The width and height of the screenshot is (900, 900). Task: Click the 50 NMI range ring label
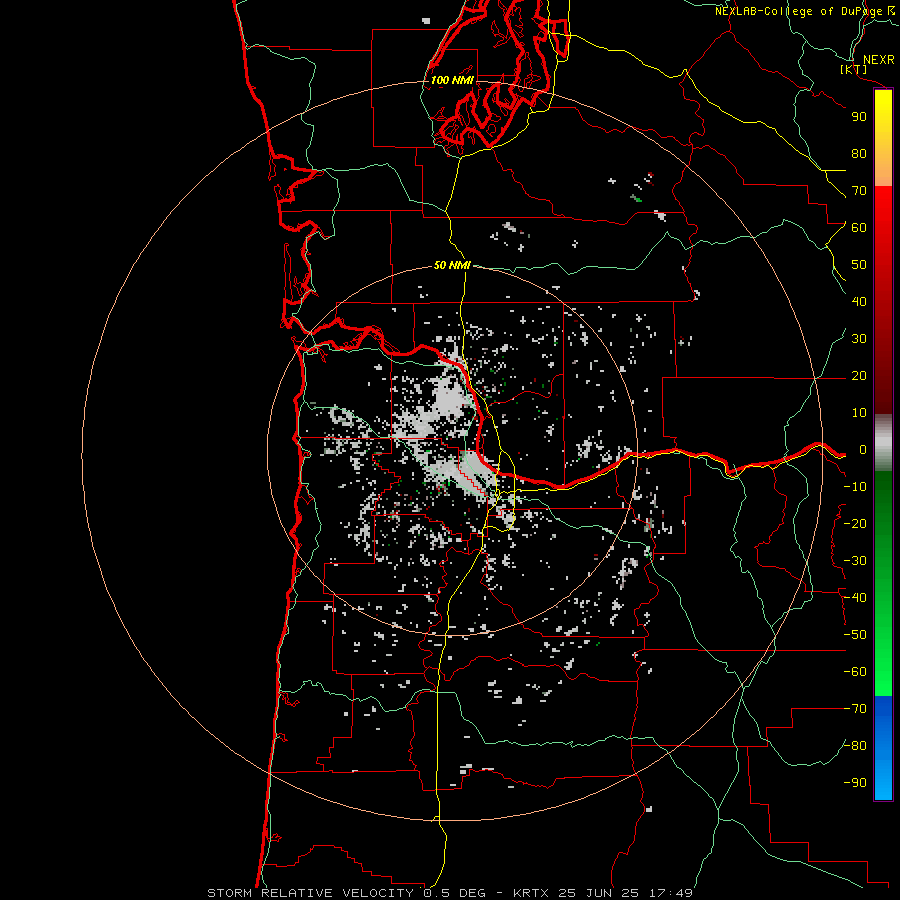click(452, 265)
